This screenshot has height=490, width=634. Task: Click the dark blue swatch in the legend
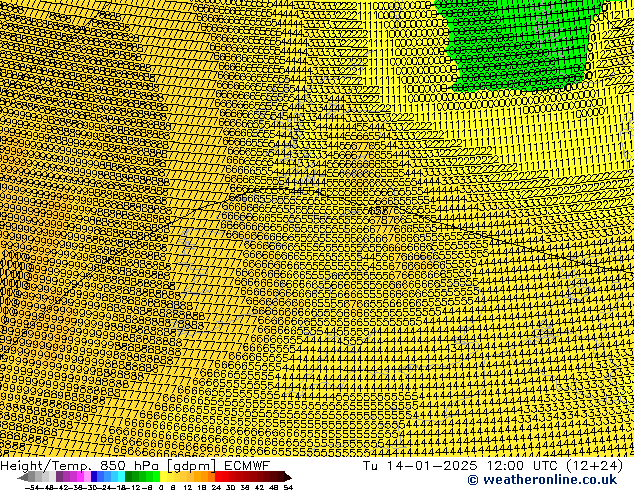click(94, 476)
